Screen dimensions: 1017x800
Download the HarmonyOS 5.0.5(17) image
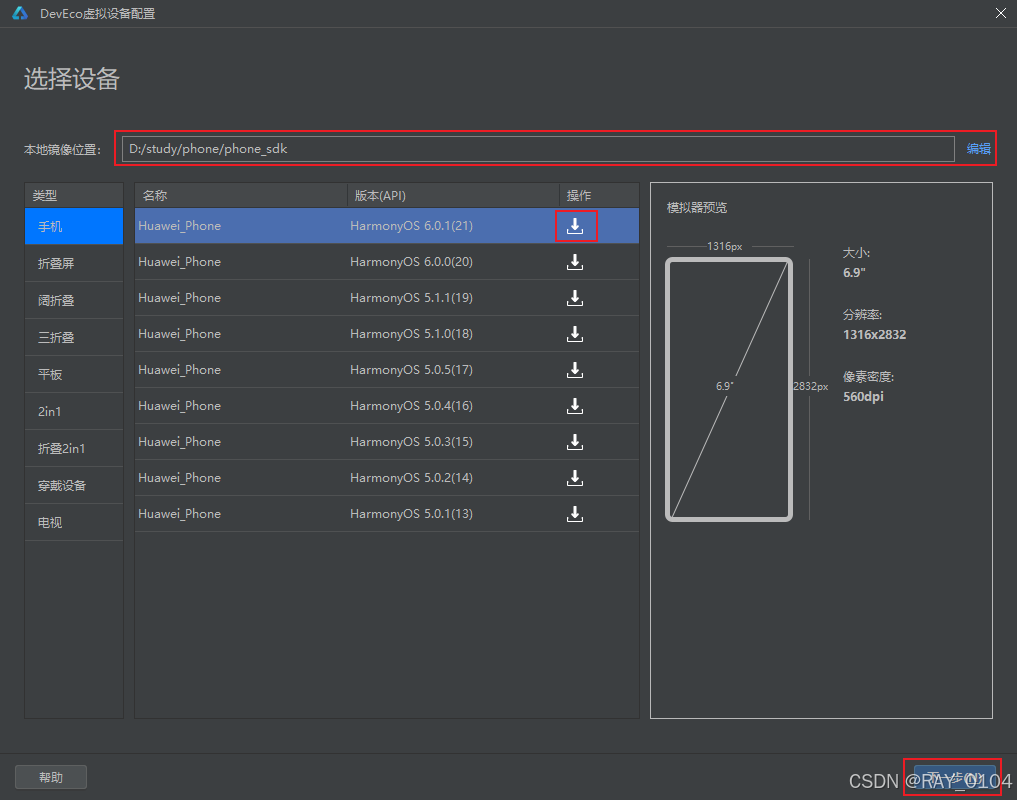pos(575,370)
